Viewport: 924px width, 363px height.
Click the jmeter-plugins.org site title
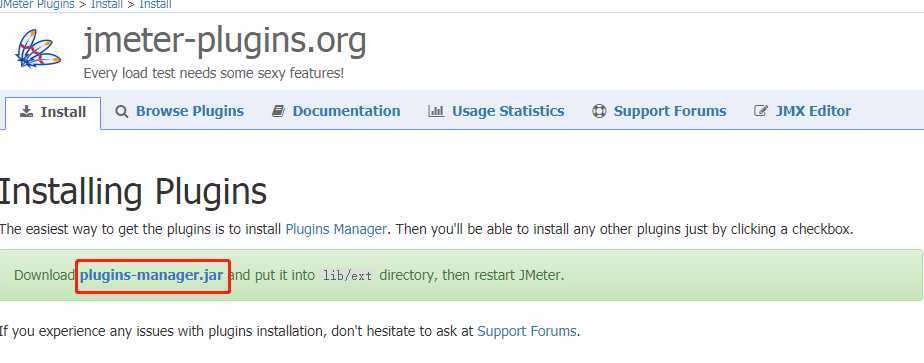pyautogui.click(x=225, y=41)
